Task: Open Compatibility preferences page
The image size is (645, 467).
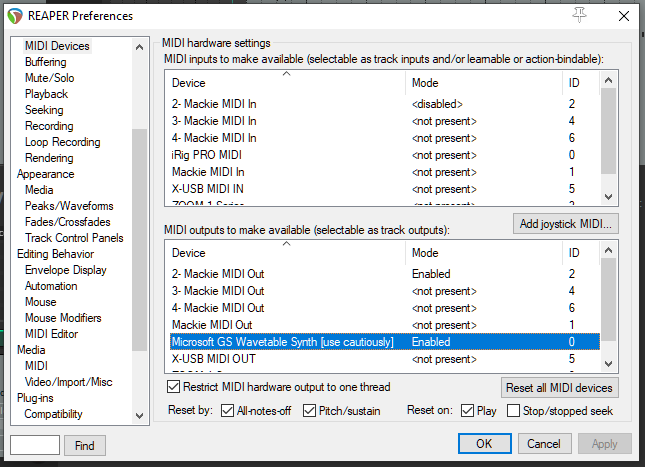Action: 53,414
